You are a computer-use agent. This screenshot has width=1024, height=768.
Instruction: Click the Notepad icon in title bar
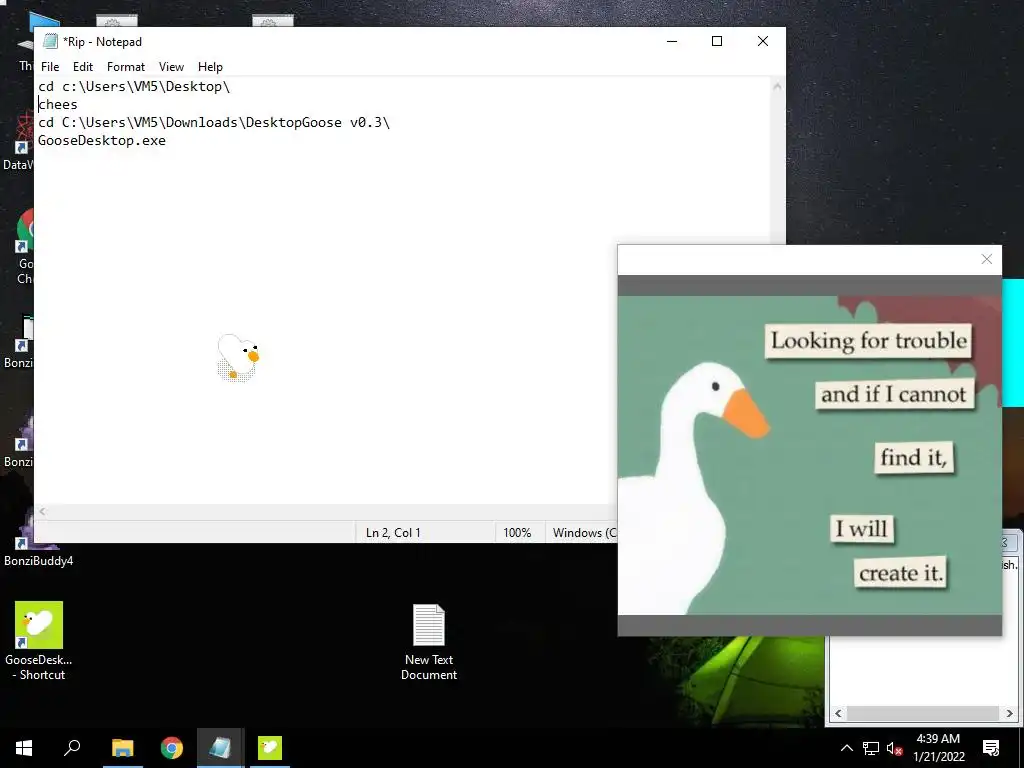point(50,41)
